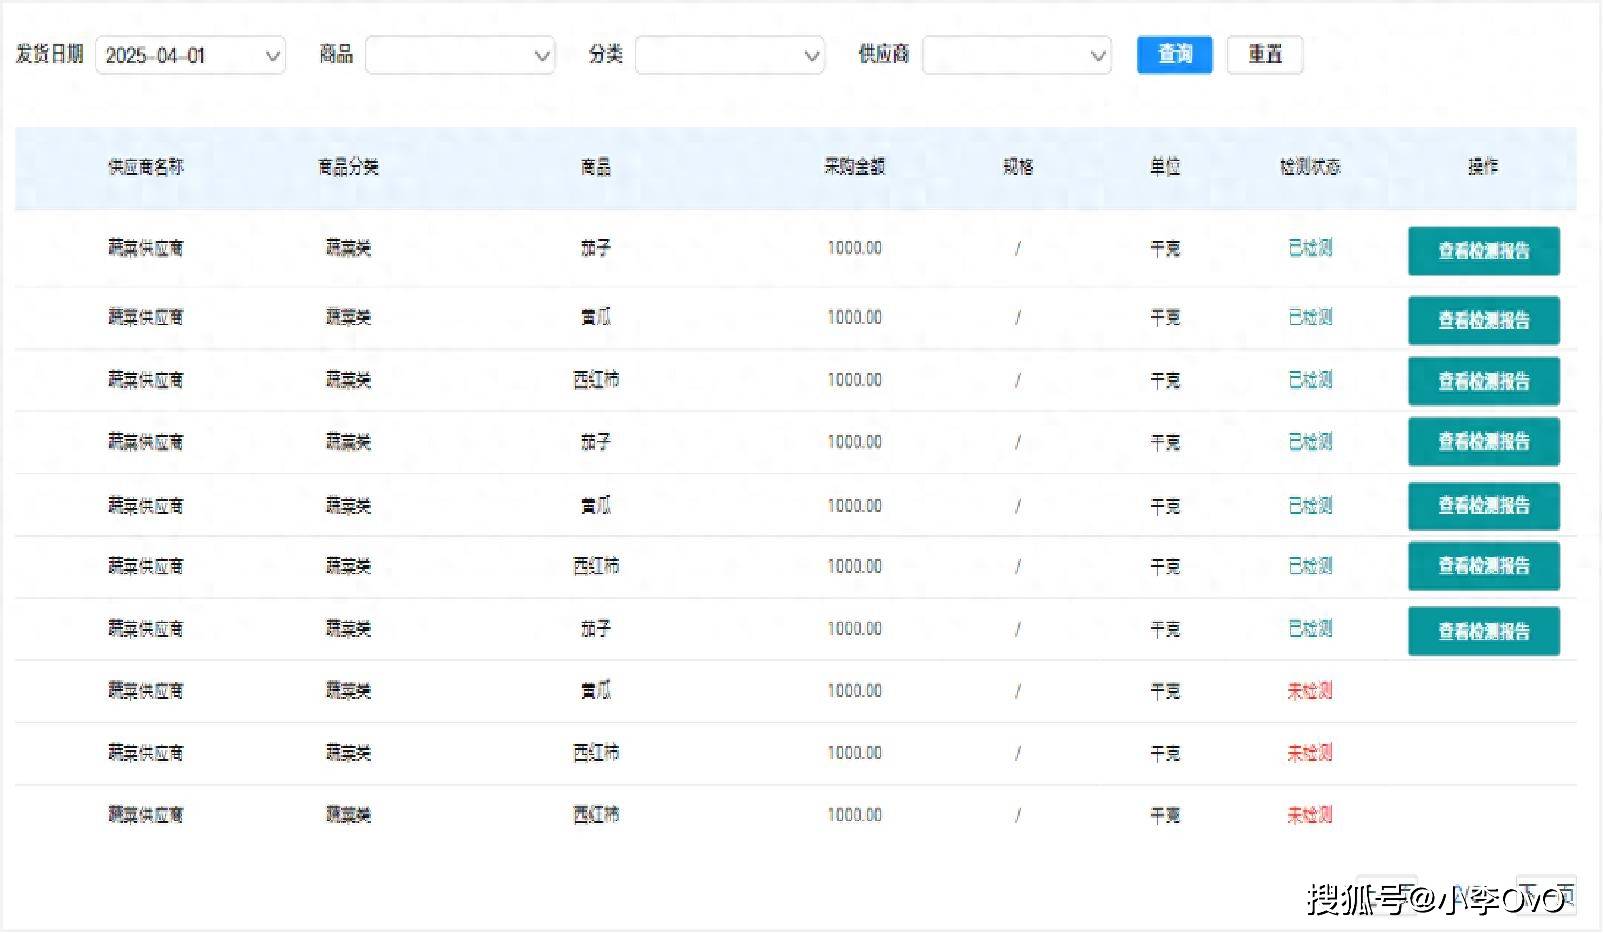Click the 操作 column header

[x=1483, y=167]
